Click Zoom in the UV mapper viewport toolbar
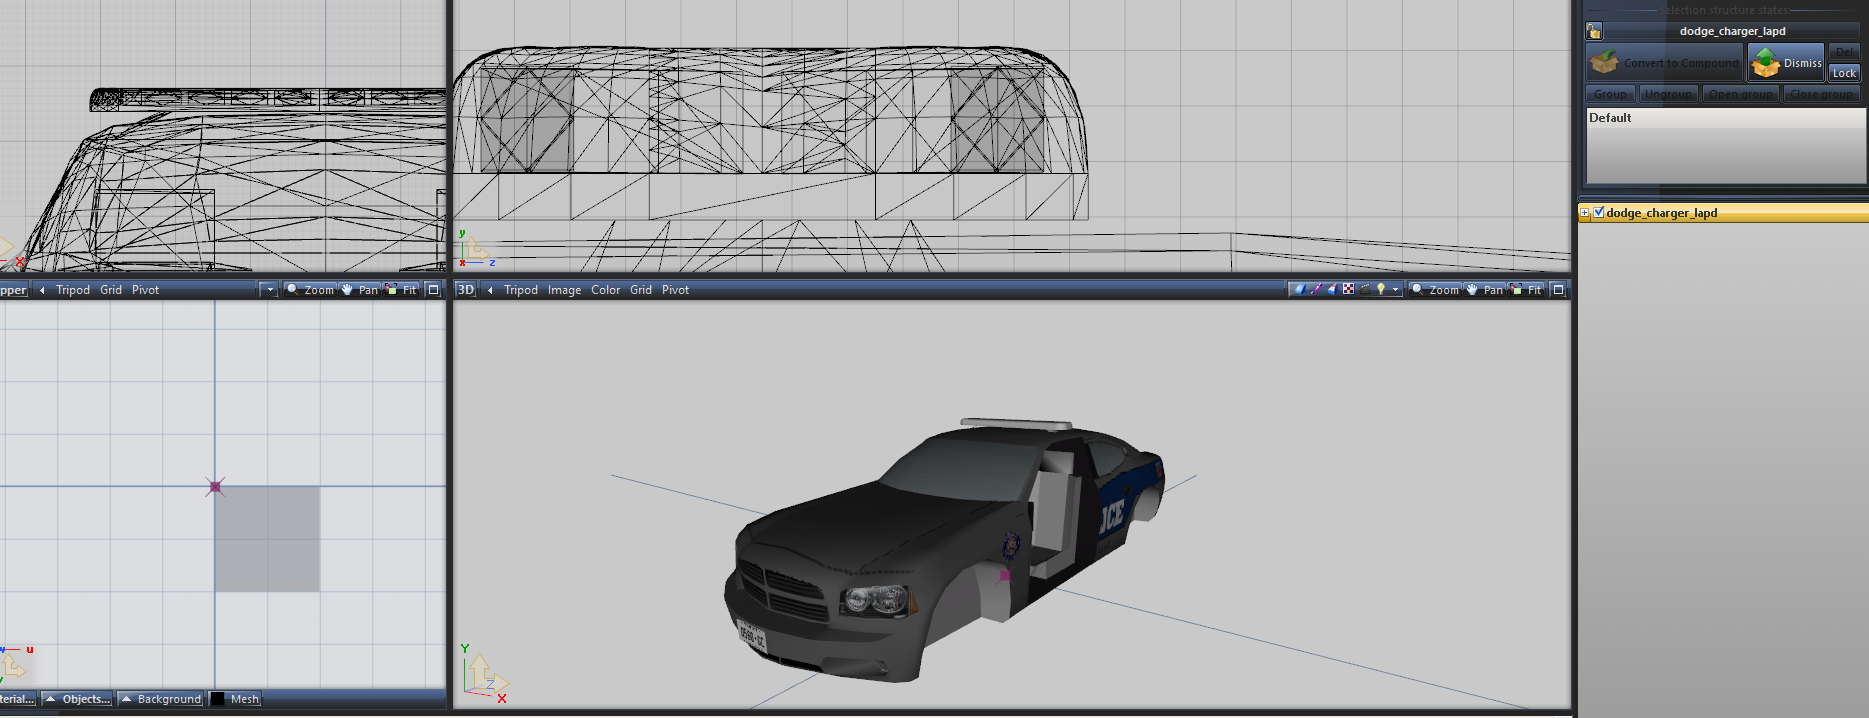1869x718 pixels. (x=310, y=289)
